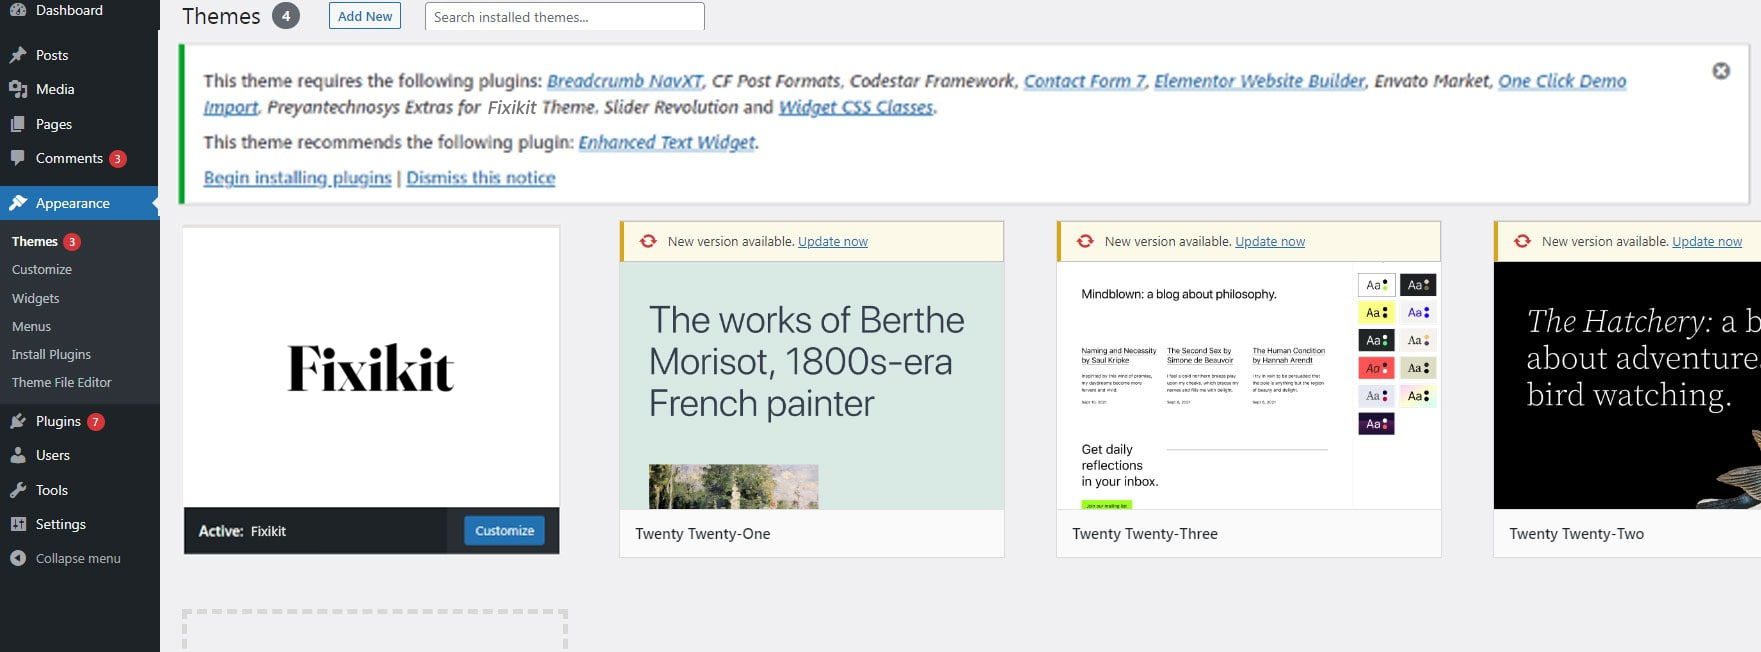Open the Twenty Twenty-Two theme screenshot

[1627, 385]
